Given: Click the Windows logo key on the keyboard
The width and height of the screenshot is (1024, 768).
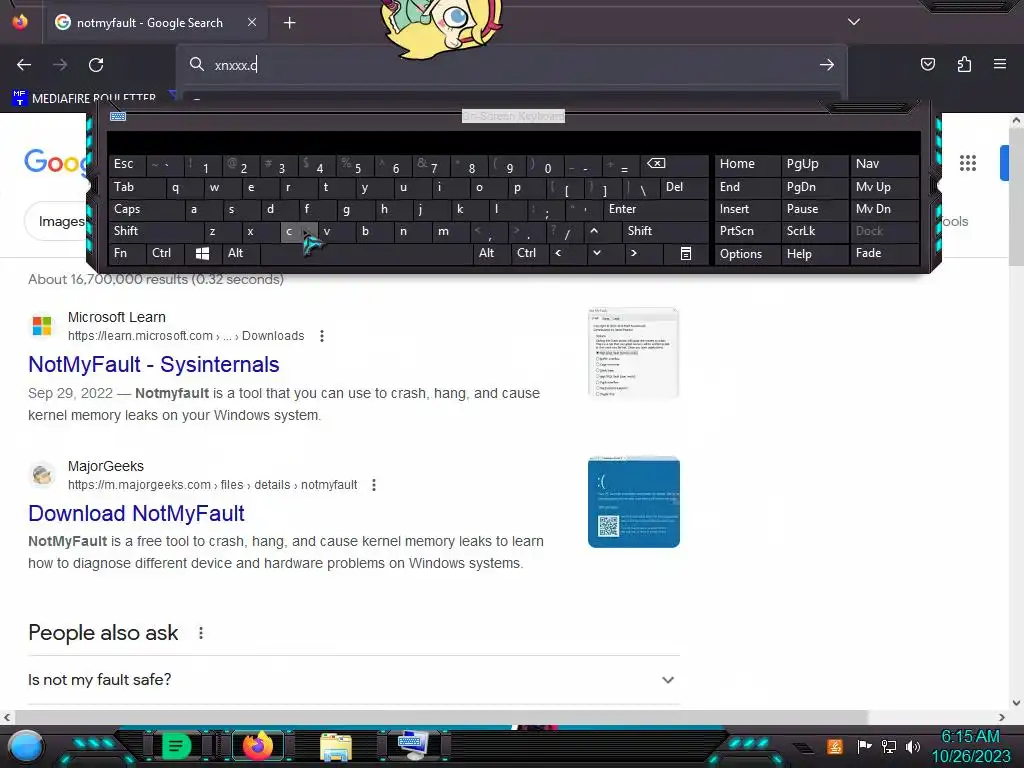Looking at the screenshot, I should pyautogui.click(x=202, y=253).
